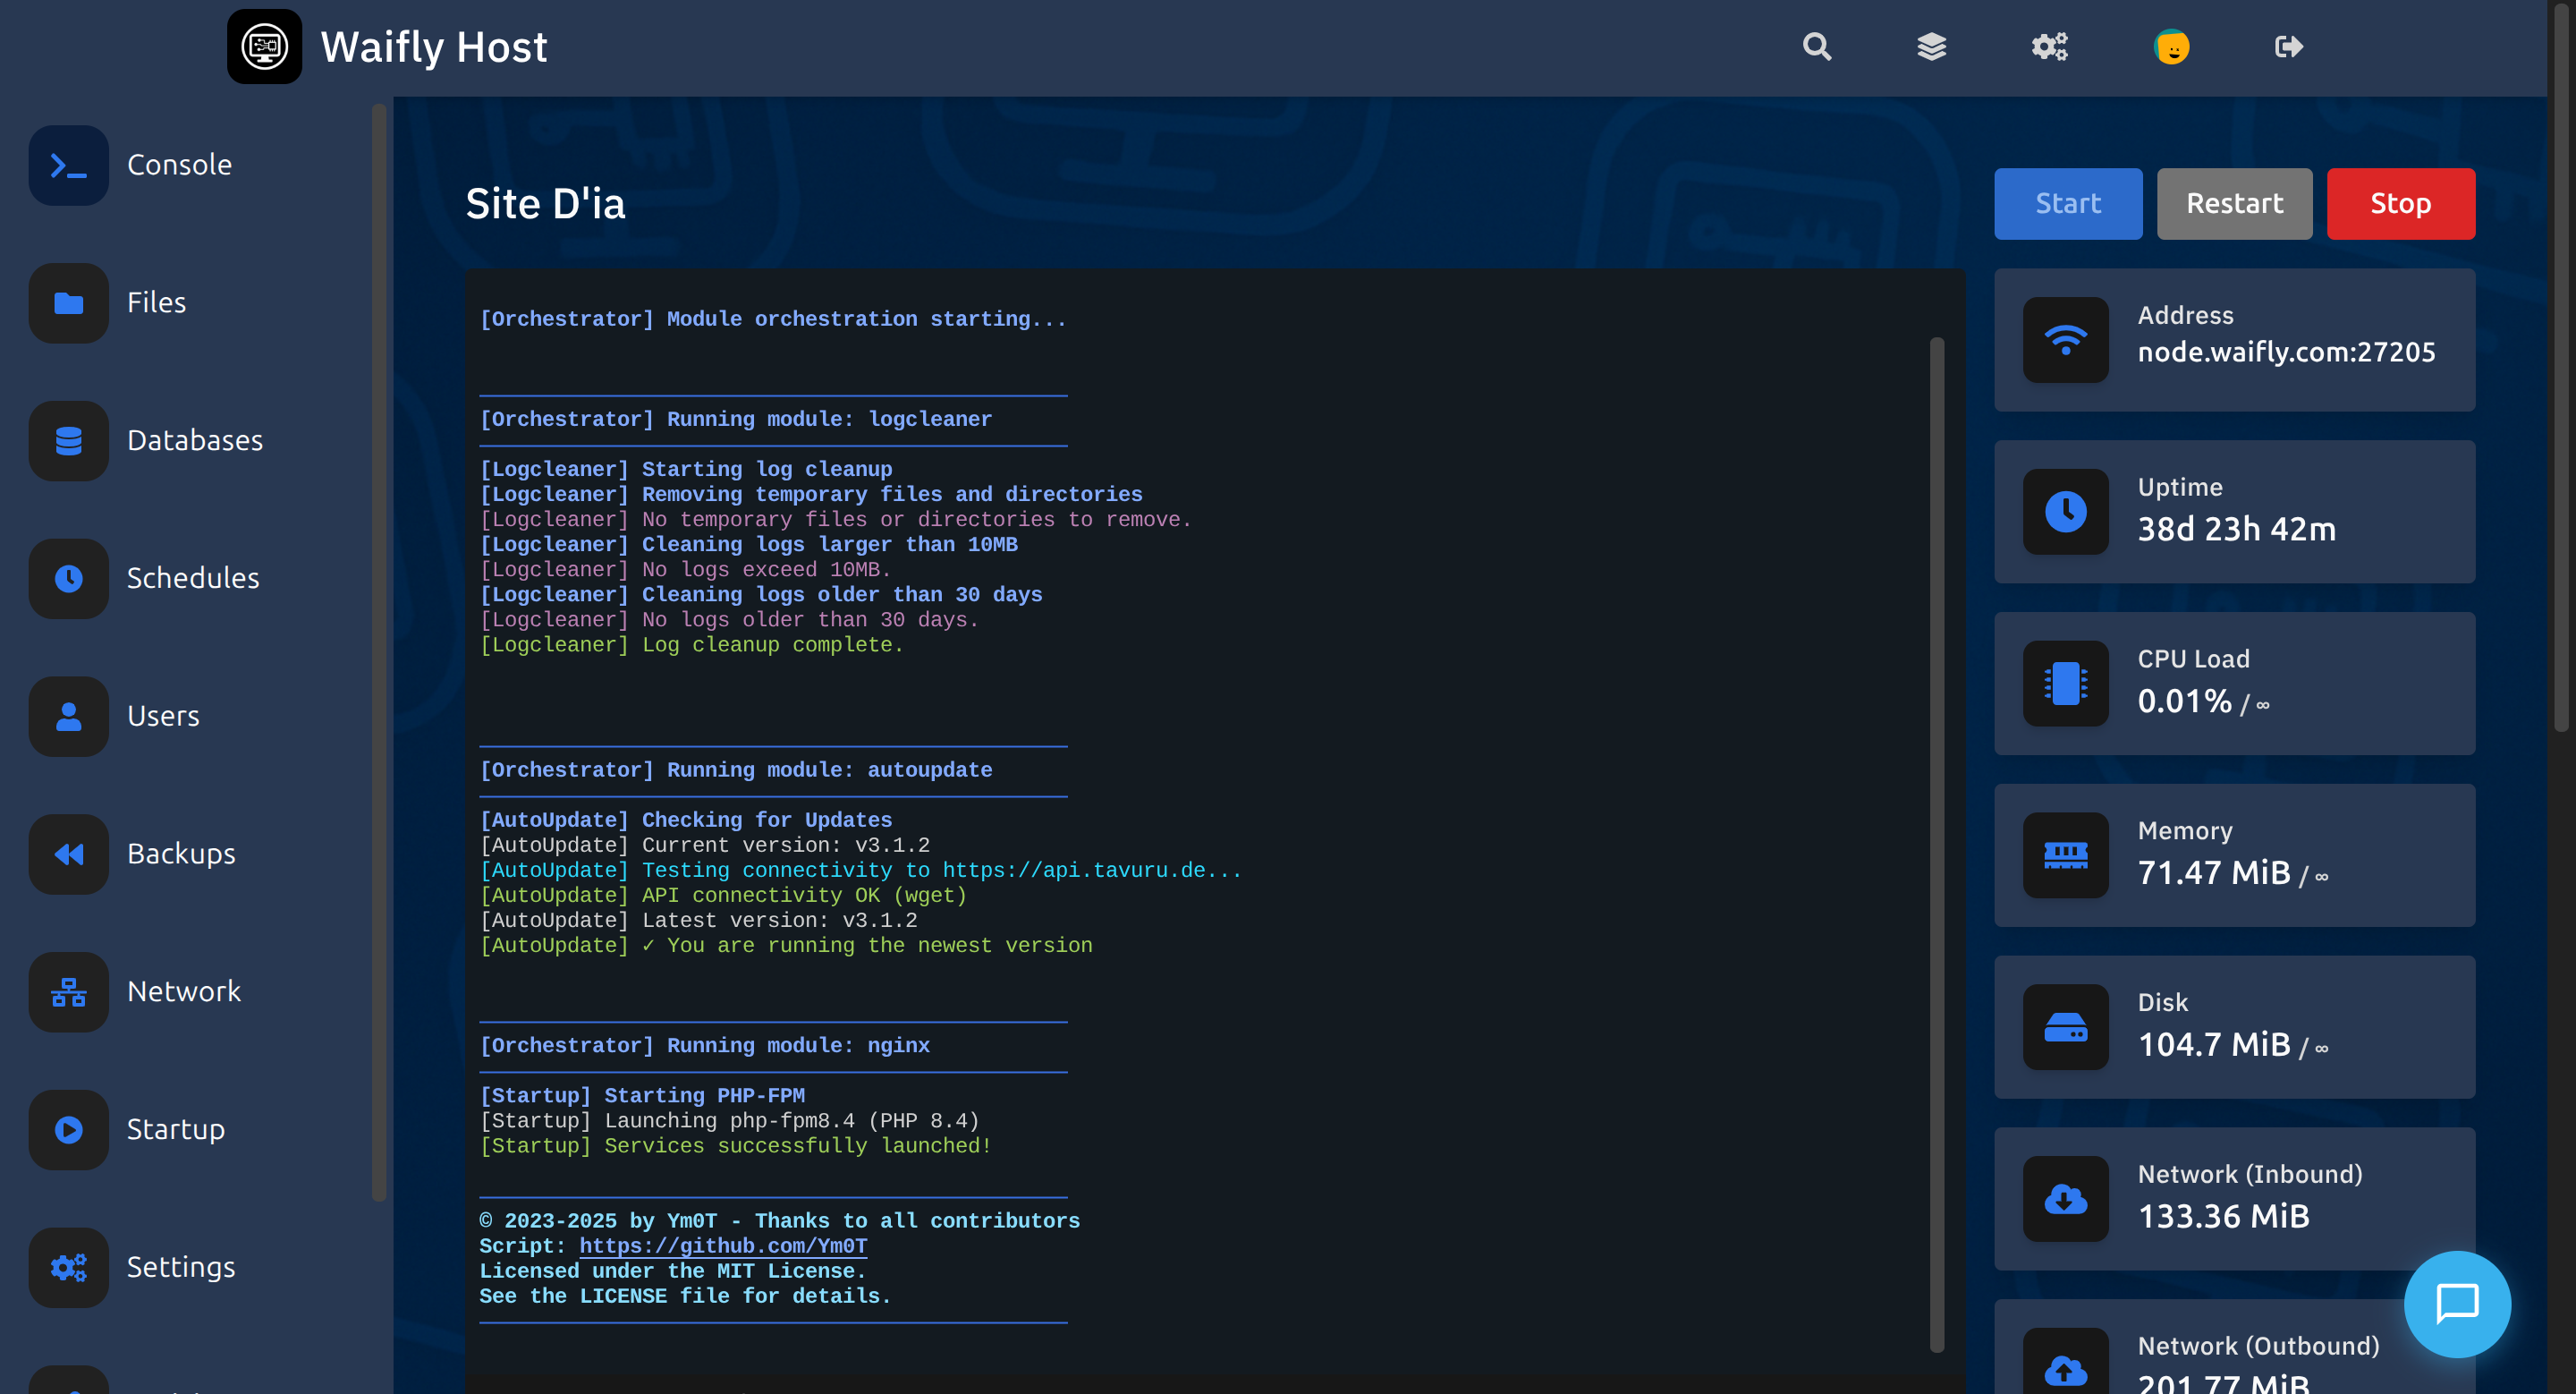
Task: Open the Console terminal icon
Action: (x=68, y=165)
